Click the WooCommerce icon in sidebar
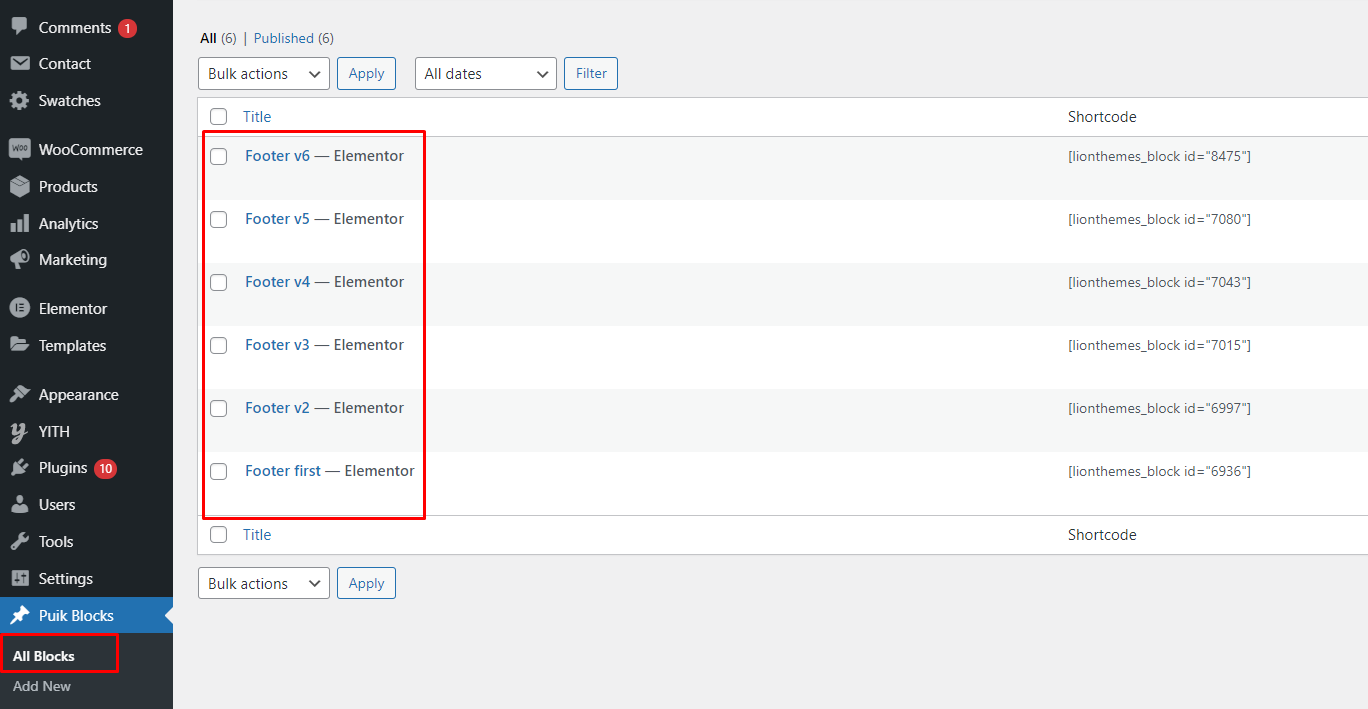This screenshot has width=1368, height=709. coord(19,149)
